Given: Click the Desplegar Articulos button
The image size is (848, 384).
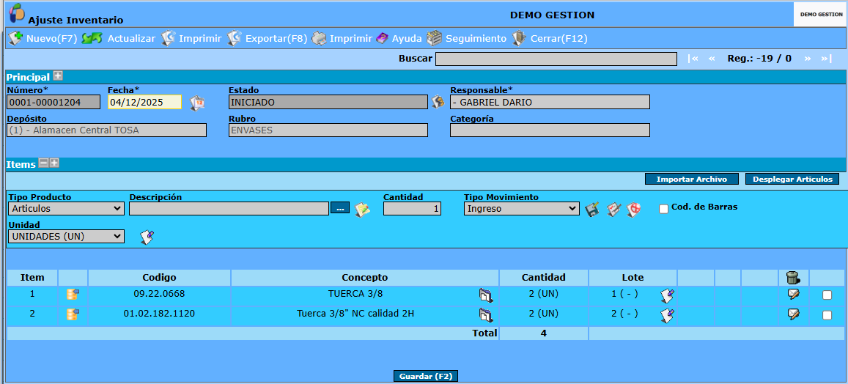Looking at the screenshot, I should tap(792, 179).
